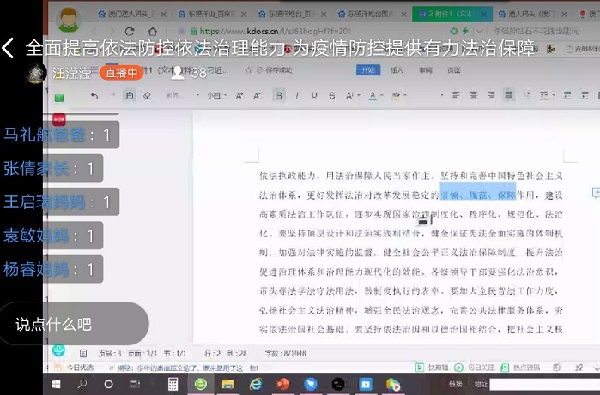600x395 pixels.
Task: Tap the back arrow of the livestream
Action: click(8, 48)
